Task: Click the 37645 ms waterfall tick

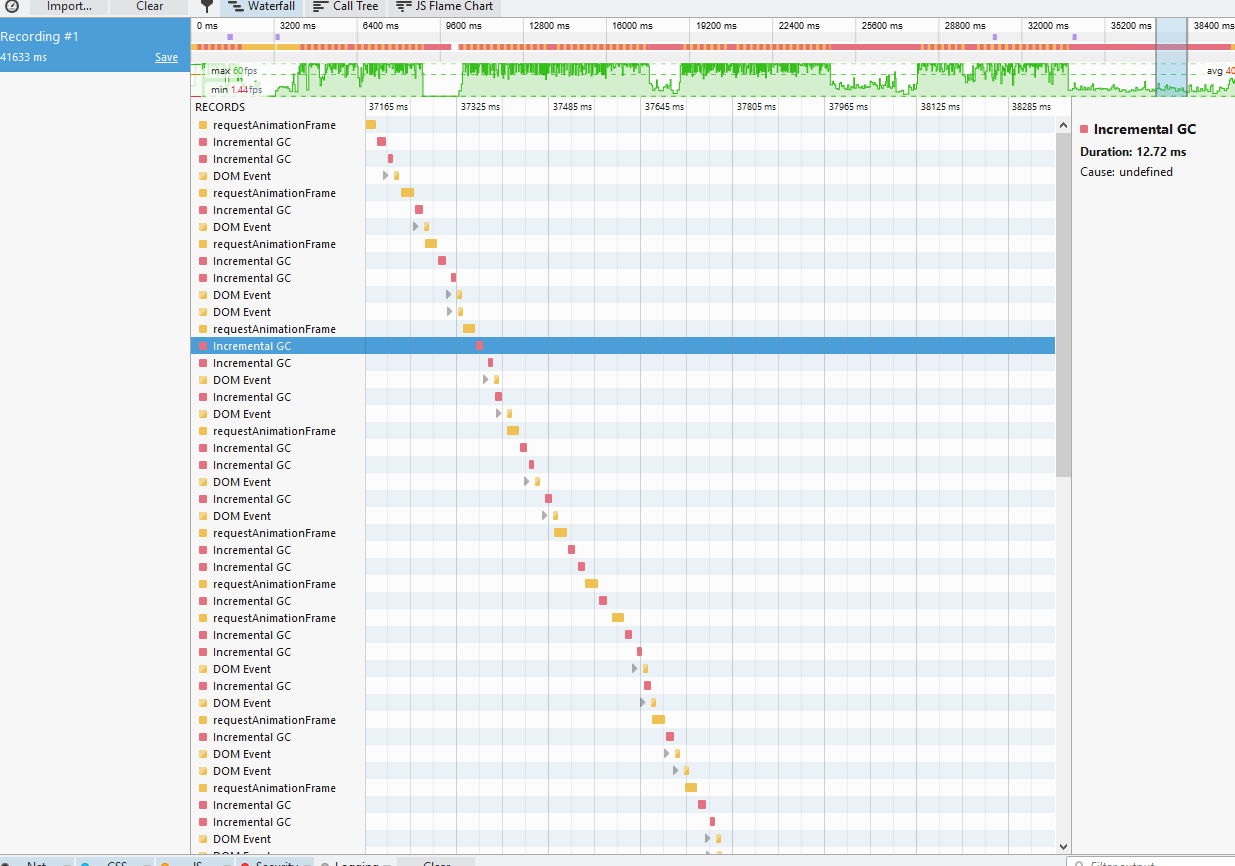Action: point(664,106)
